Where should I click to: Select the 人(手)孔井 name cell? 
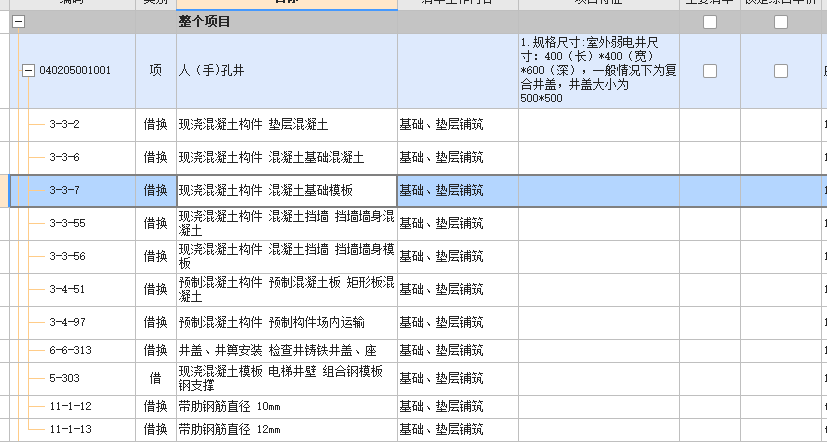(287, 71)
